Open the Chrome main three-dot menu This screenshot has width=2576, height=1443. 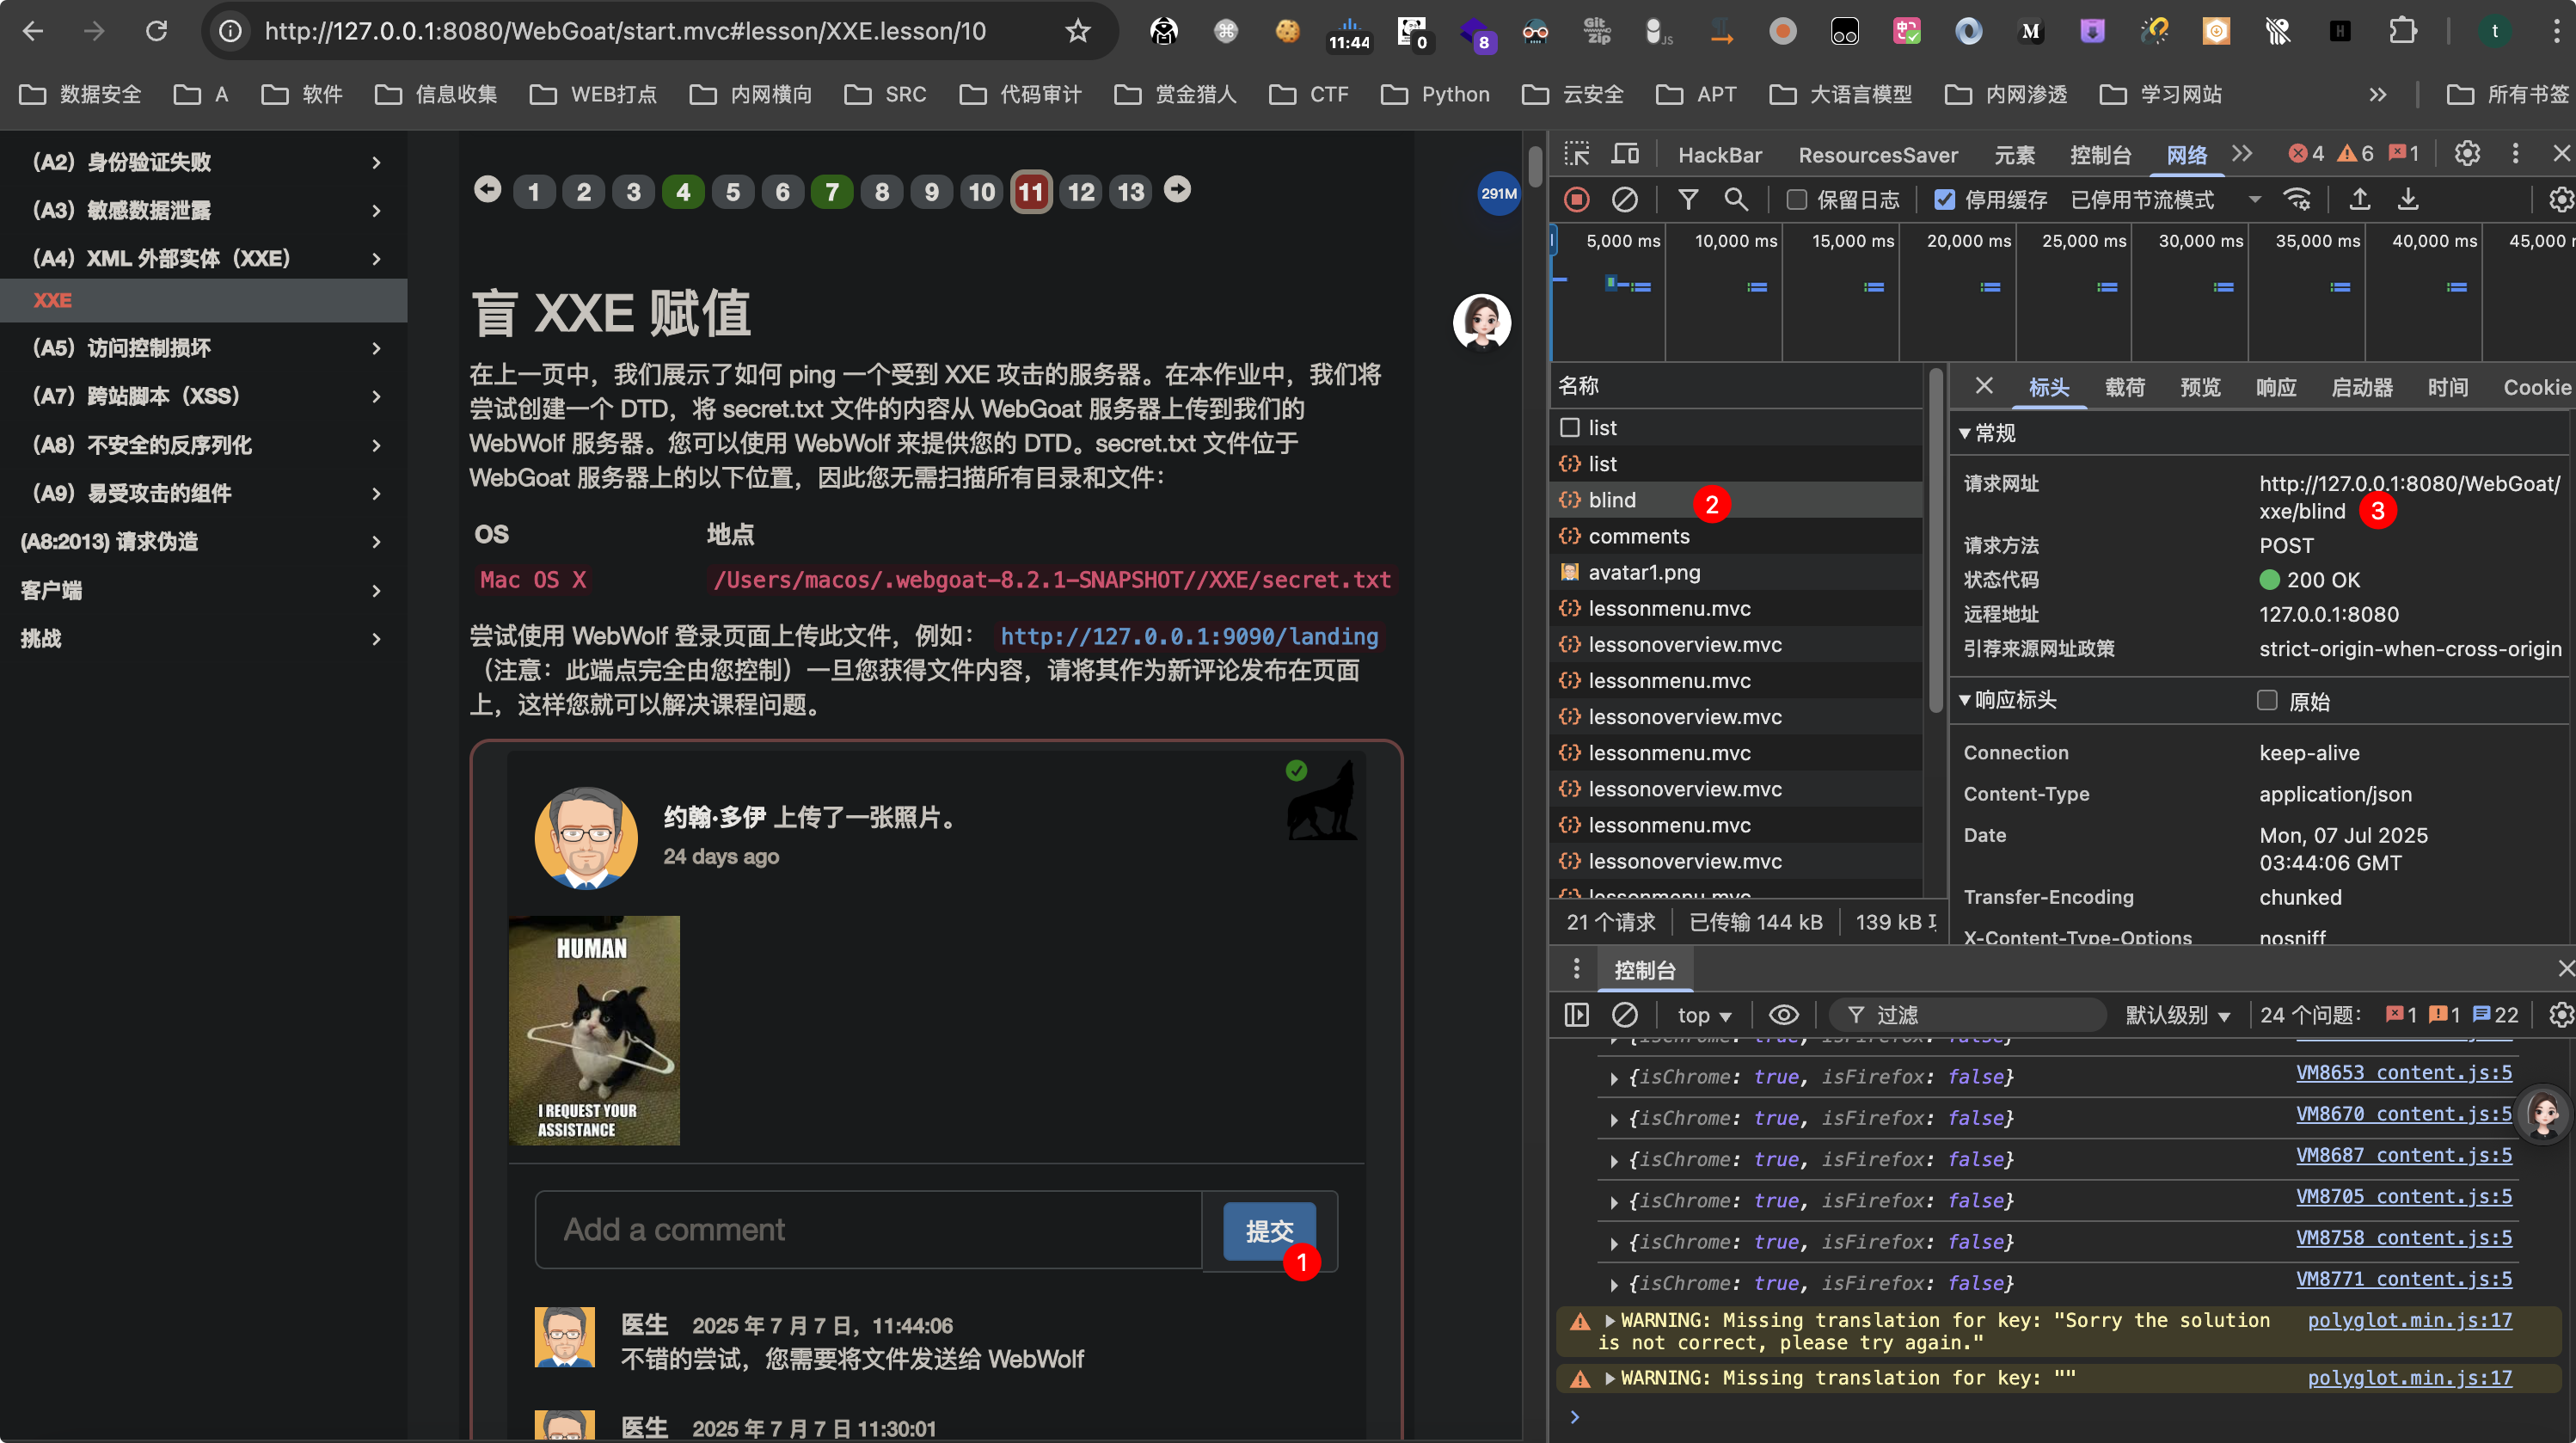2555,31
